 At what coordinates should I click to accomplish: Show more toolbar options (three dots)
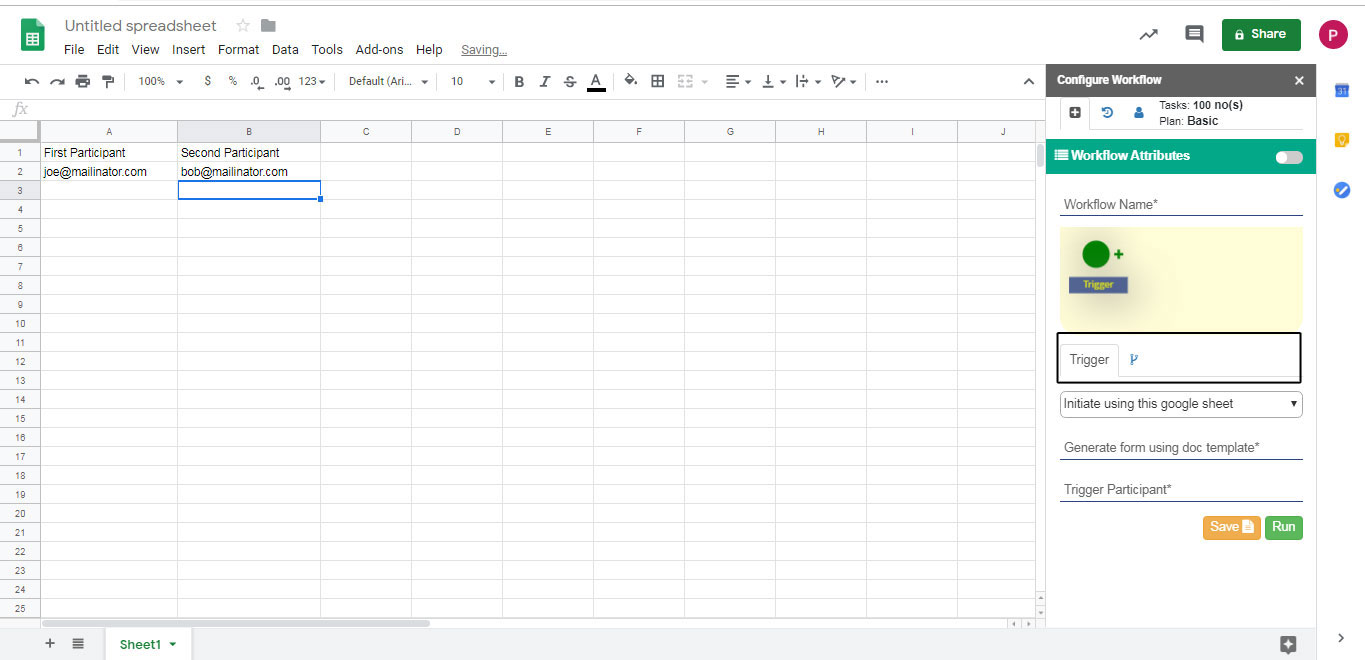[x=881, y=82]
